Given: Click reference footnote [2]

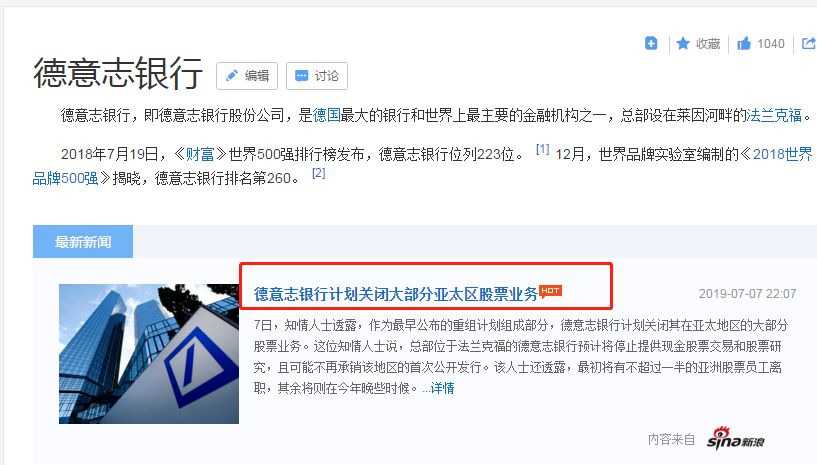Looking at the screenshot, I should pyautogui.click(x=318, y=173).
